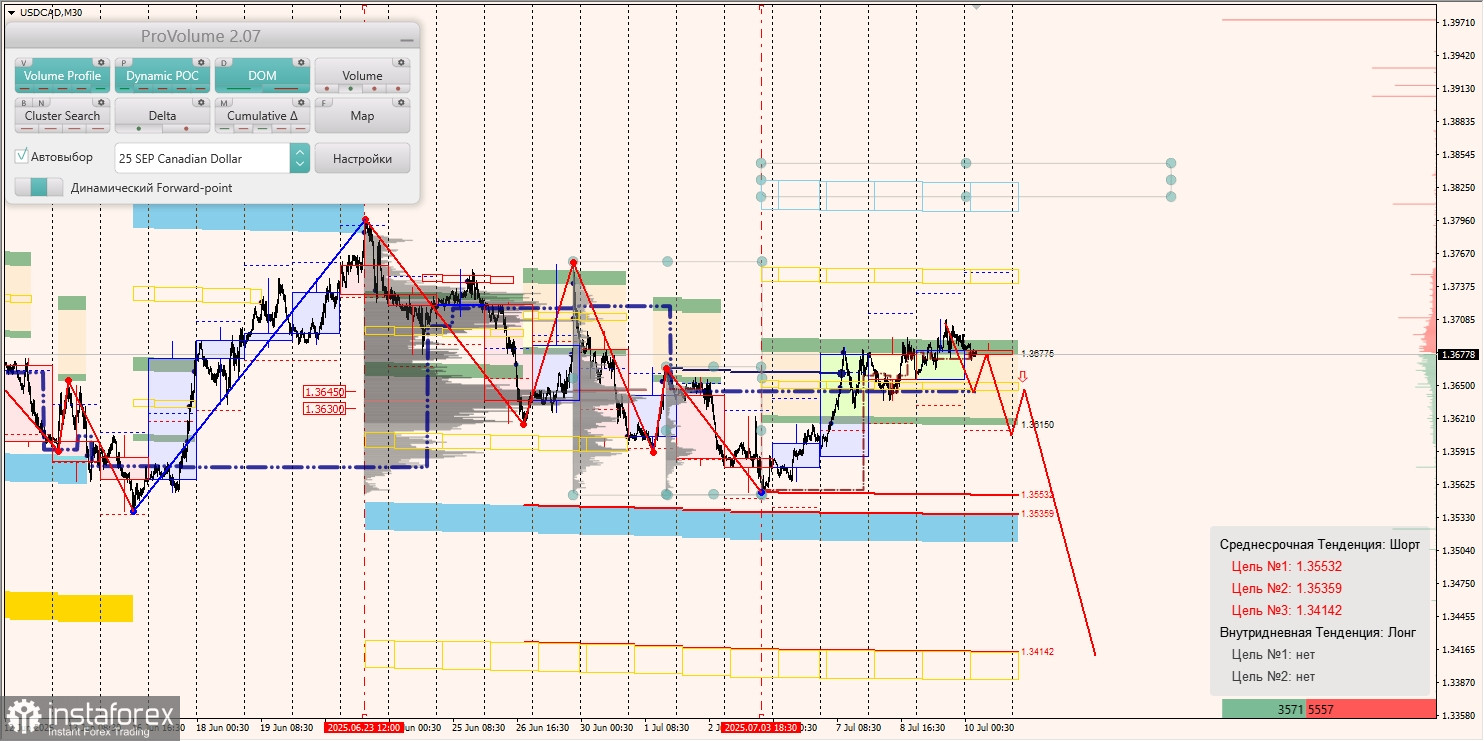1484x741 pixels.
Task: Click the black triangle before USDCAD,M30
Action: click(10, 12)
